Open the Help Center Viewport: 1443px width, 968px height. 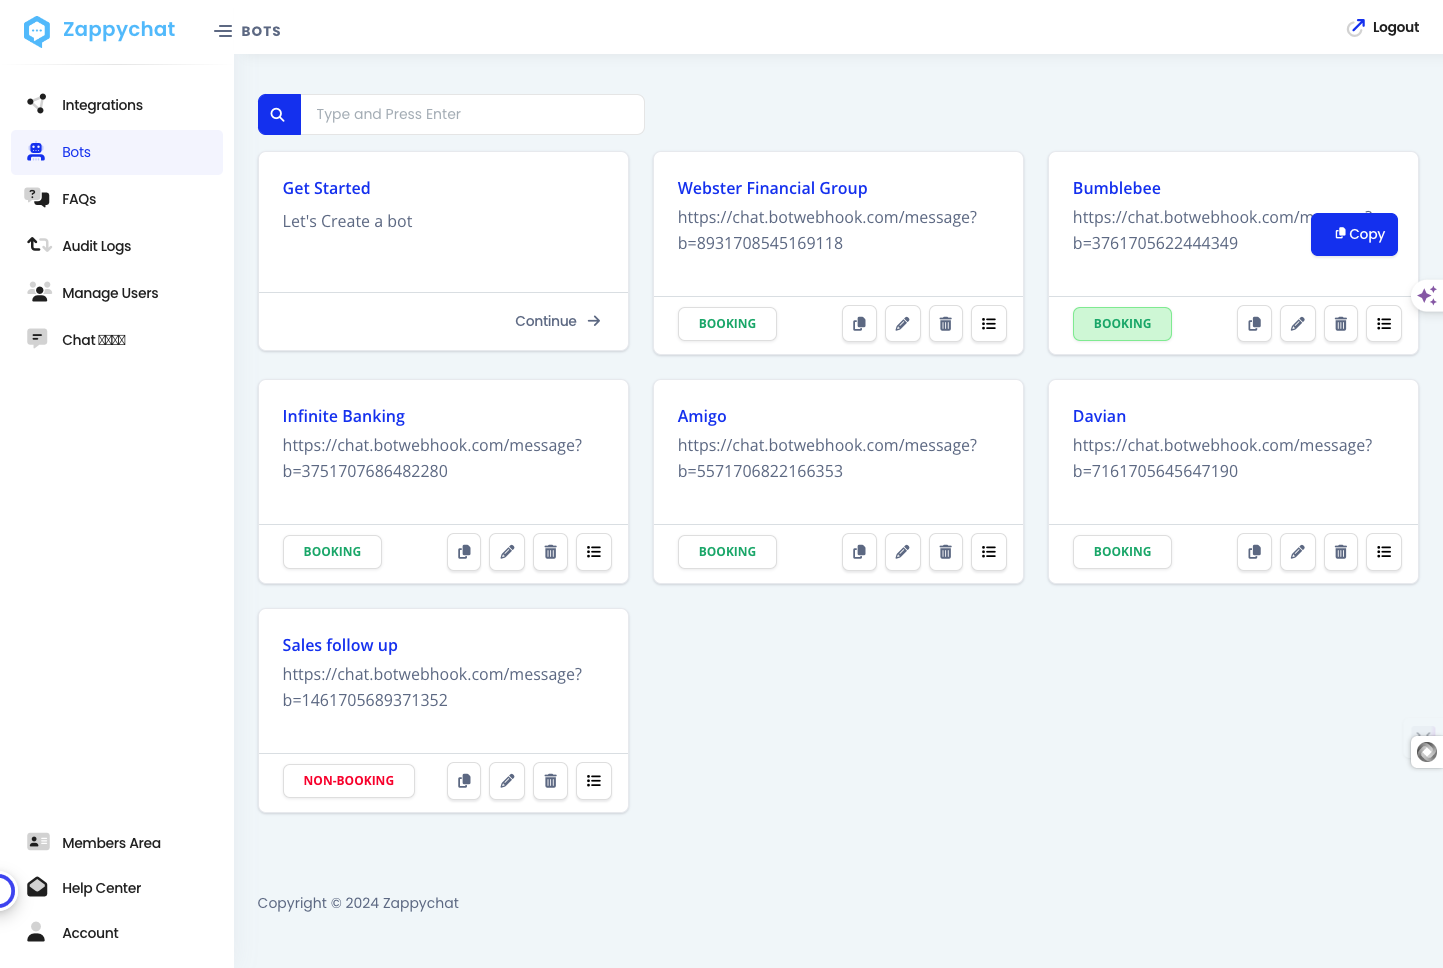click(x=117, y=888)
